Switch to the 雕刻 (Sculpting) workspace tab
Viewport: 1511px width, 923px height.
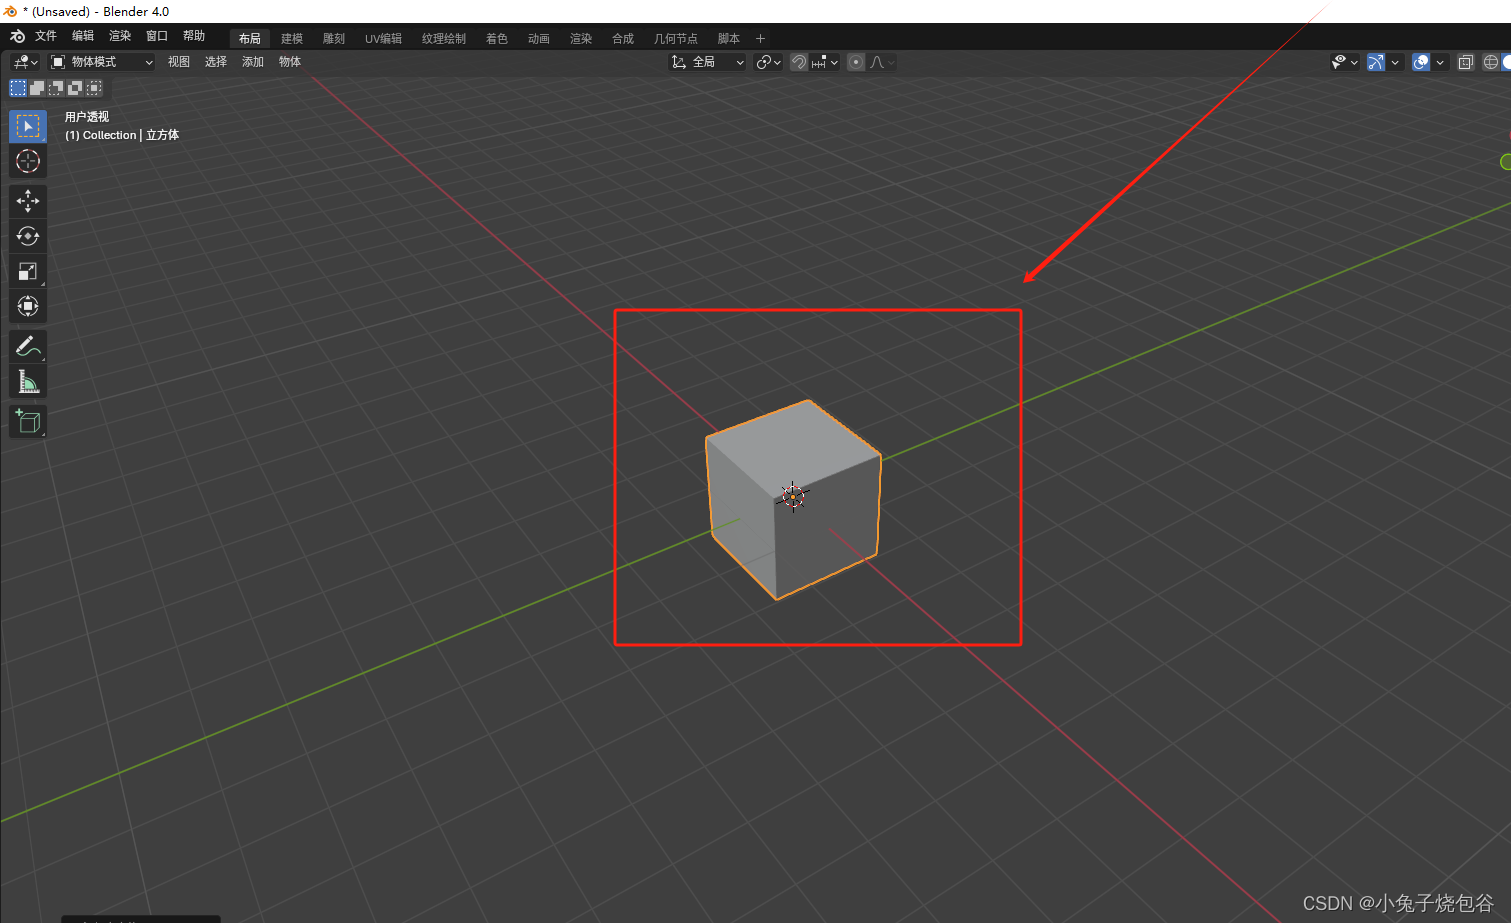coord(334,39)
